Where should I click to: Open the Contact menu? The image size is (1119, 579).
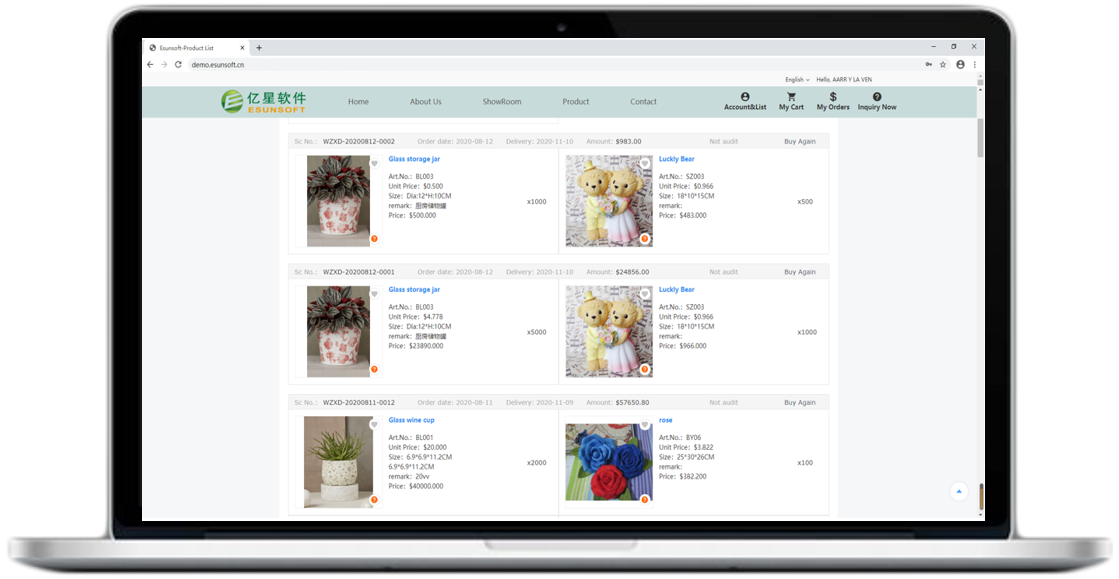pos(643,101)
